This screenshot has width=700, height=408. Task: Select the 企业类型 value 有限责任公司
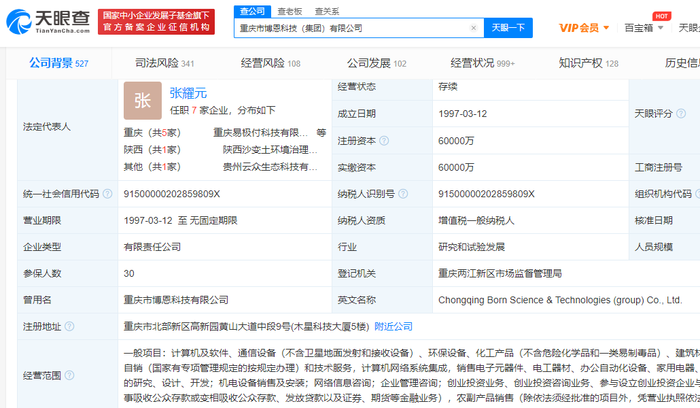point(152,247)
